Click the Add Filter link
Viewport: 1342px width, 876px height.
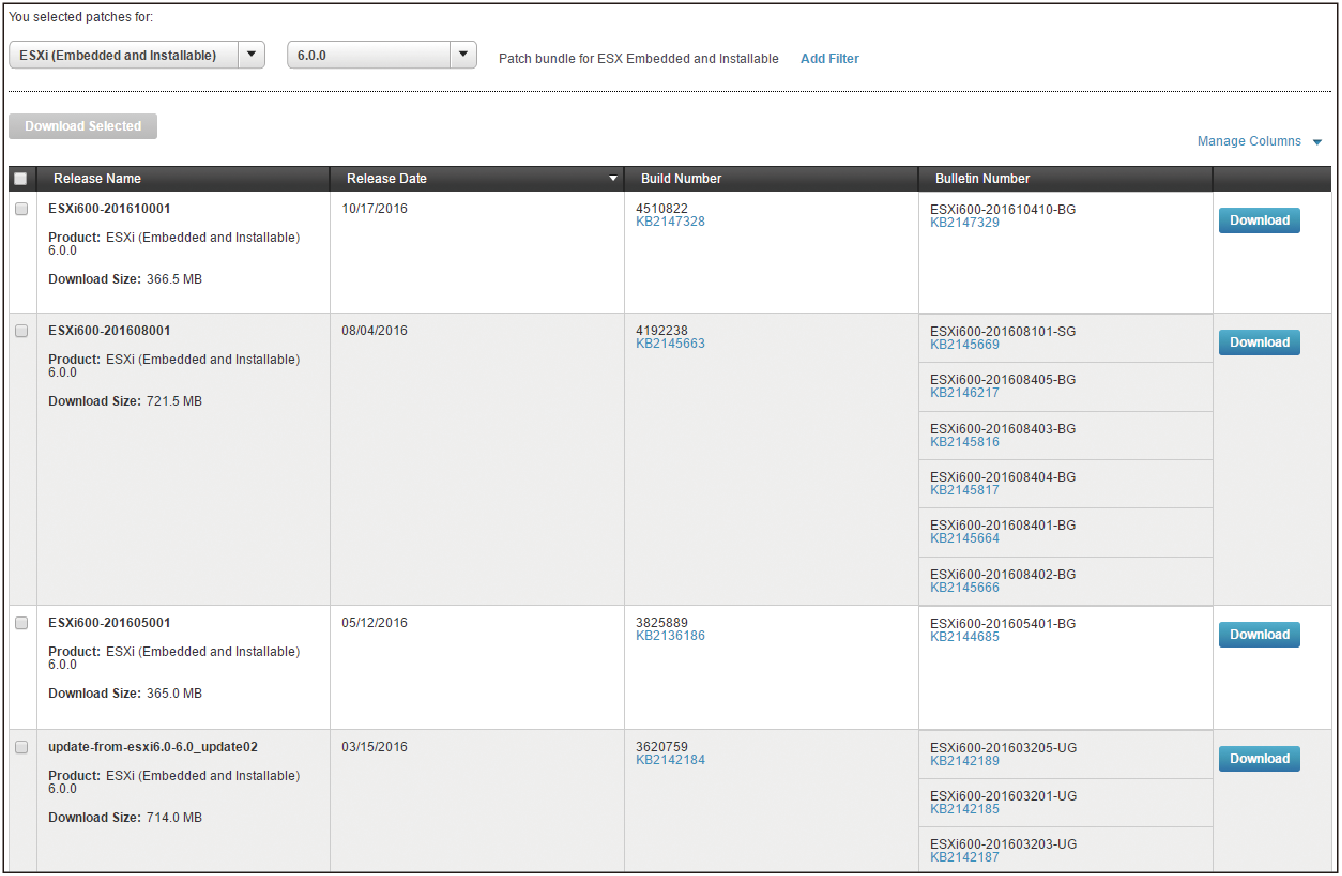(830, 59)
